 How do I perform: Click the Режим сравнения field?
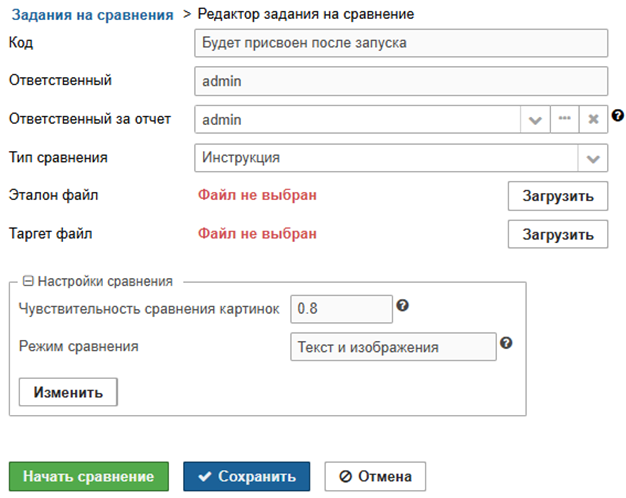[x=392, y=347]
